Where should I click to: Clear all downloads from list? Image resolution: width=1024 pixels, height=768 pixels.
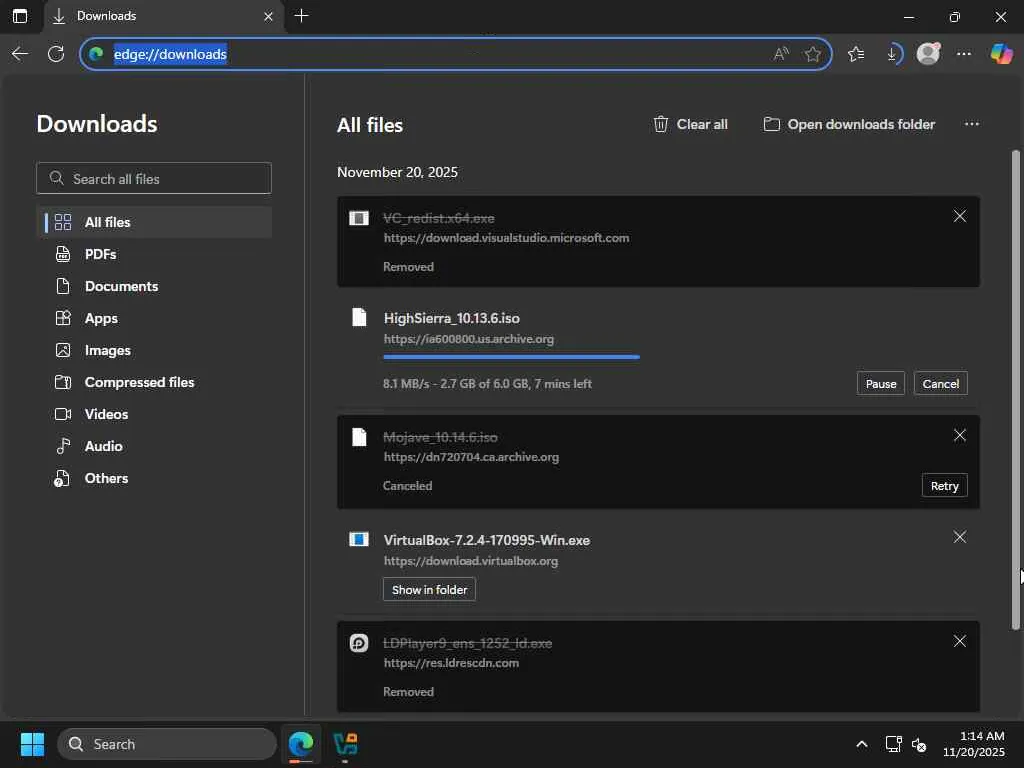click(690, 124)
